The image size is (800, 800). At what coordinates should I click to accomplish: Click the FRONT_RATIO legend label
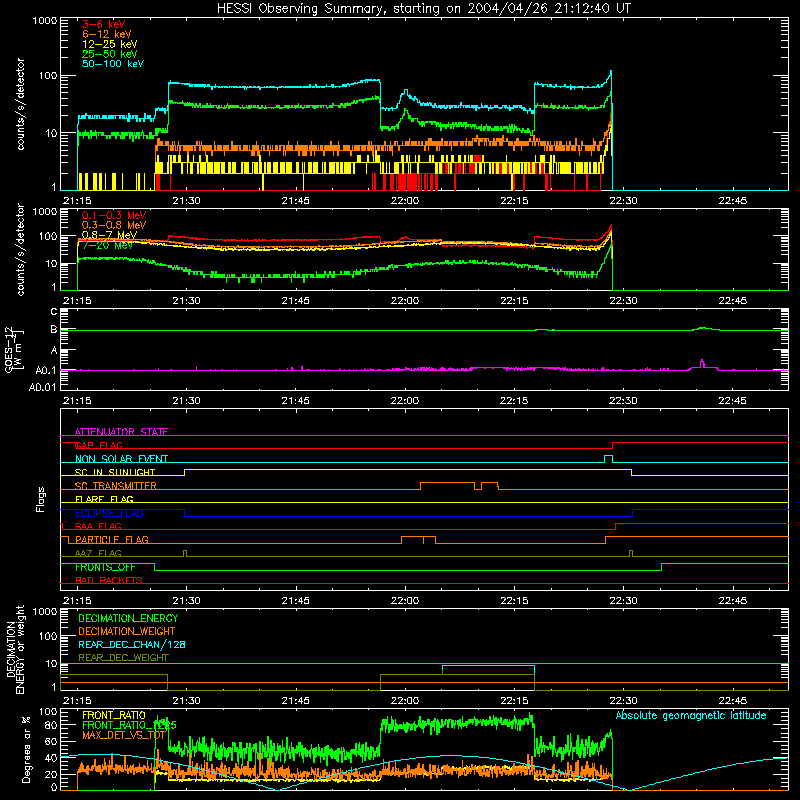tap(114, 715)
